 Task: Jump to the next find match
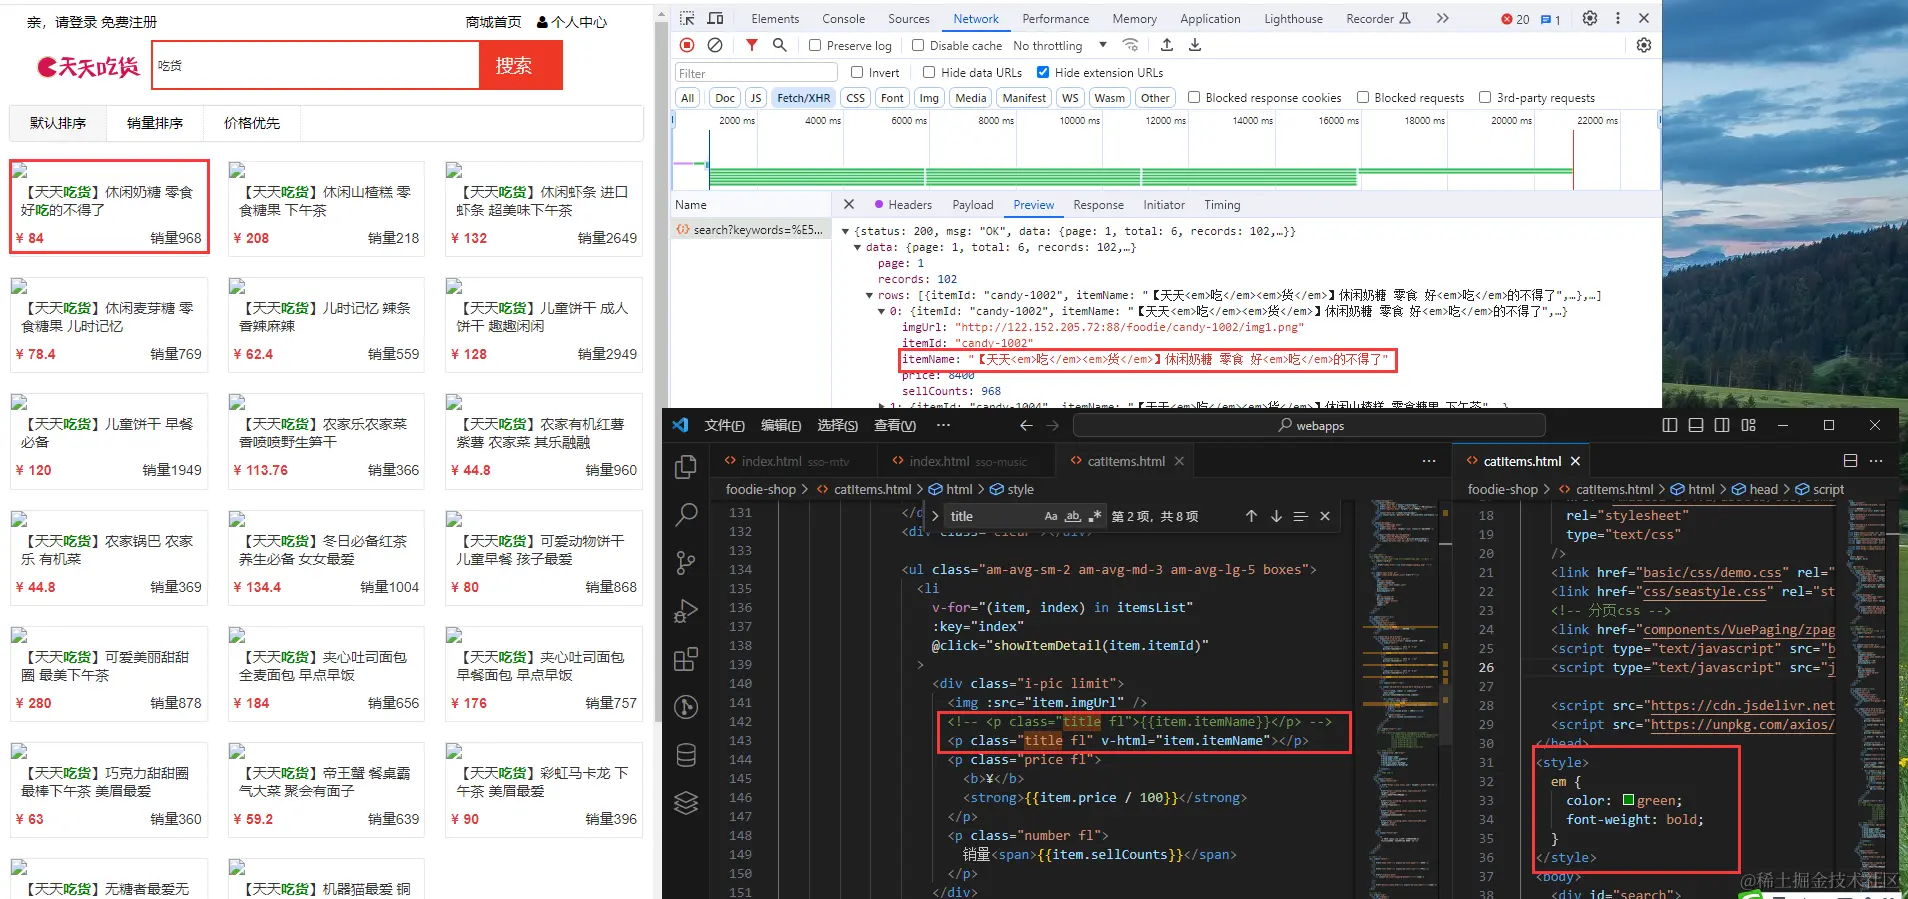(x=1276, y=516)
